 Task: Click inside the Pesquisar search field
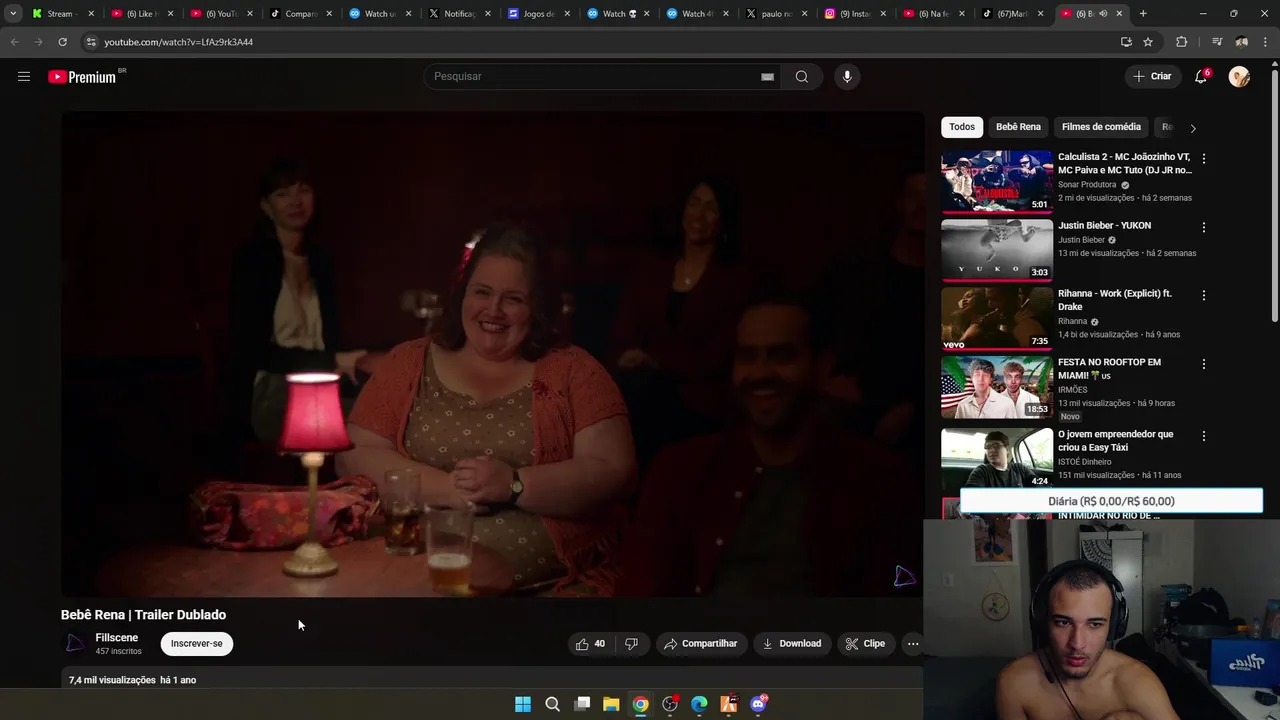point(600,77)
